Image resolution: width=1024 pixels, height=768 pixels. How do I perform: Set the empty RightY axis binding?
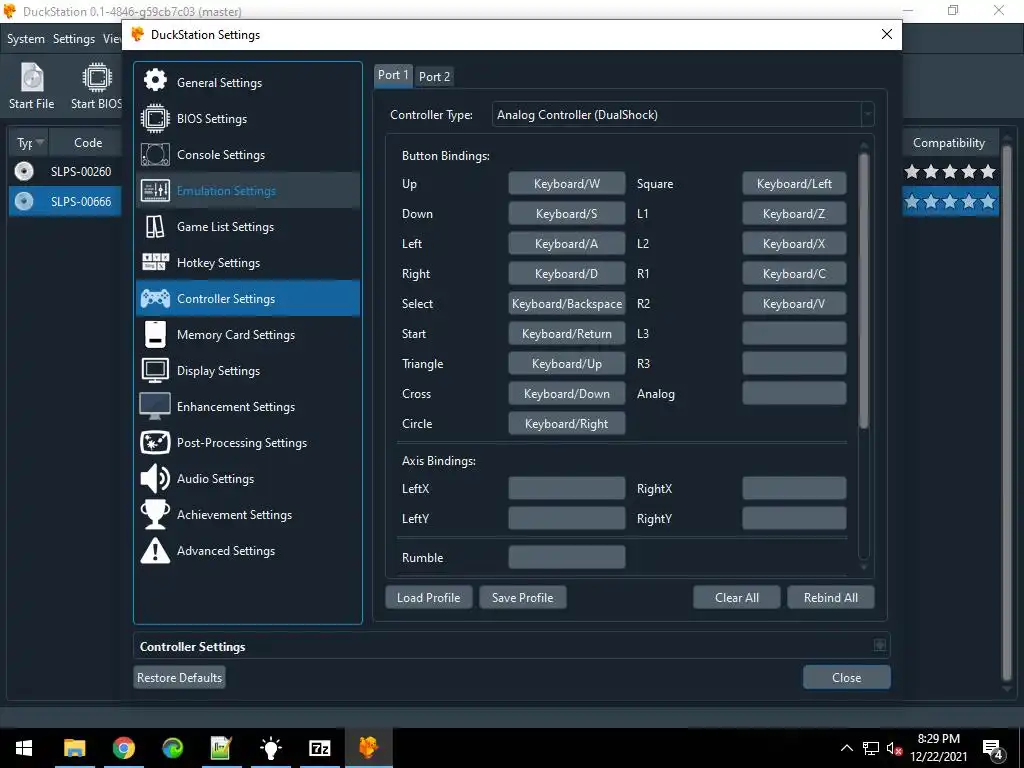[x=794, y=519]
